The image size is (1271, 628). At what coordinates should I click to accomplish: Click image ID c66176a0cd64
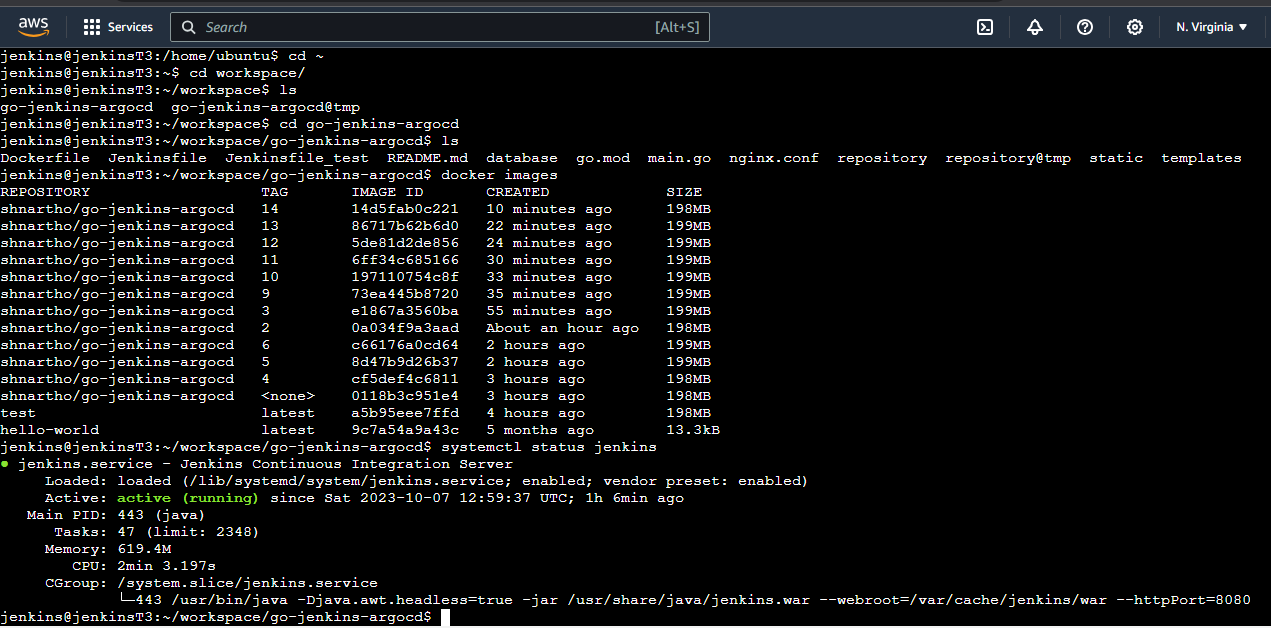coord(405,345)
